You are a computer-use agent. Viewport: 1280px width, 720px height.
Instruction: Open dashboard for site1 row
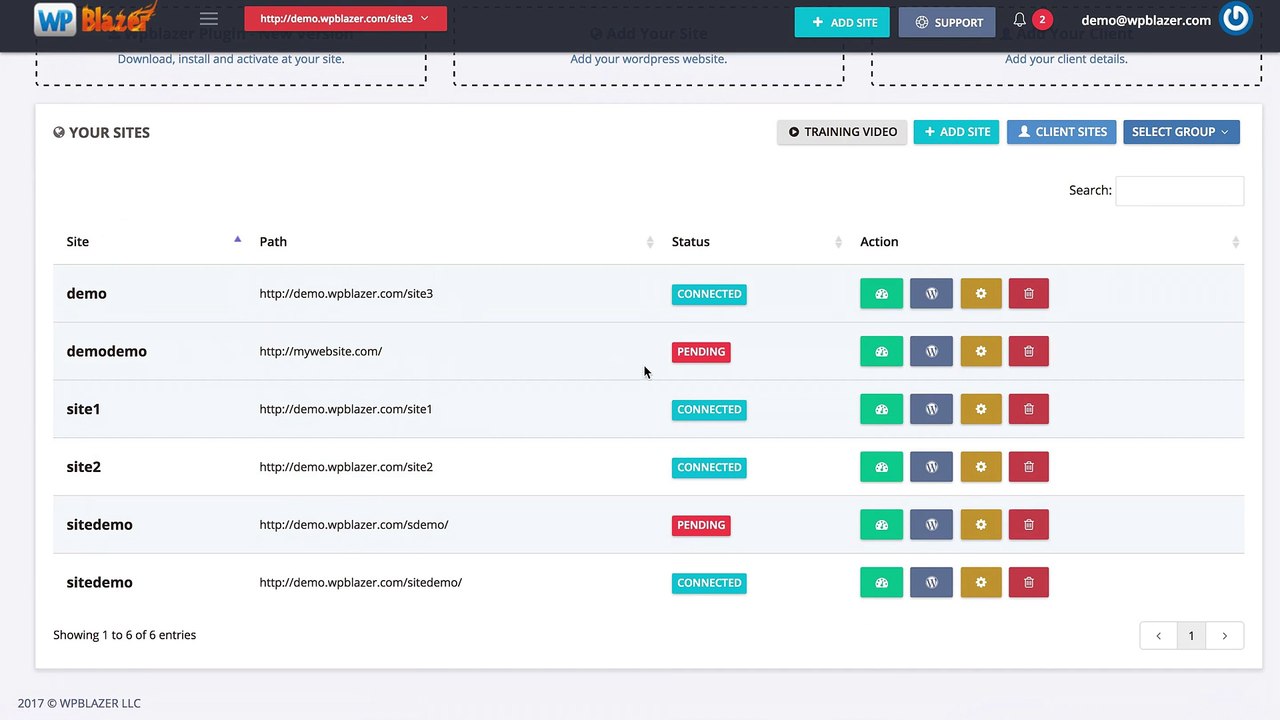tap(881, 409)
